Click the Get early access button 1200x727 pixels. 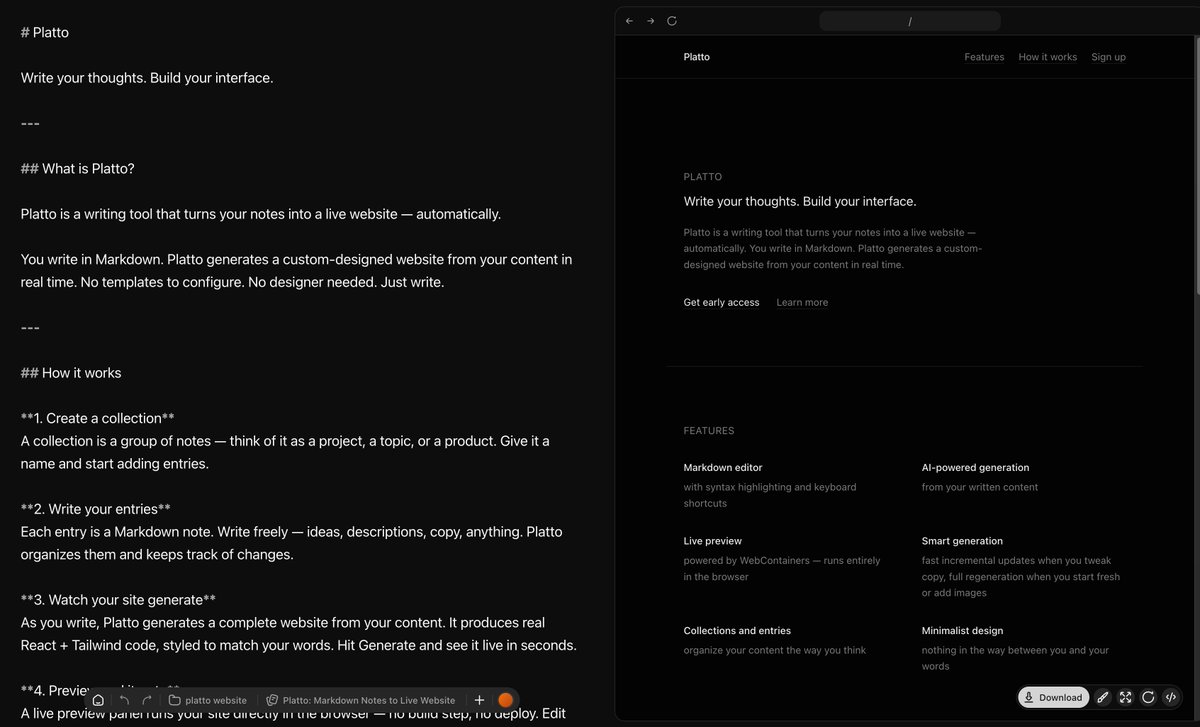pyautogui.click(x=721, y=302)
